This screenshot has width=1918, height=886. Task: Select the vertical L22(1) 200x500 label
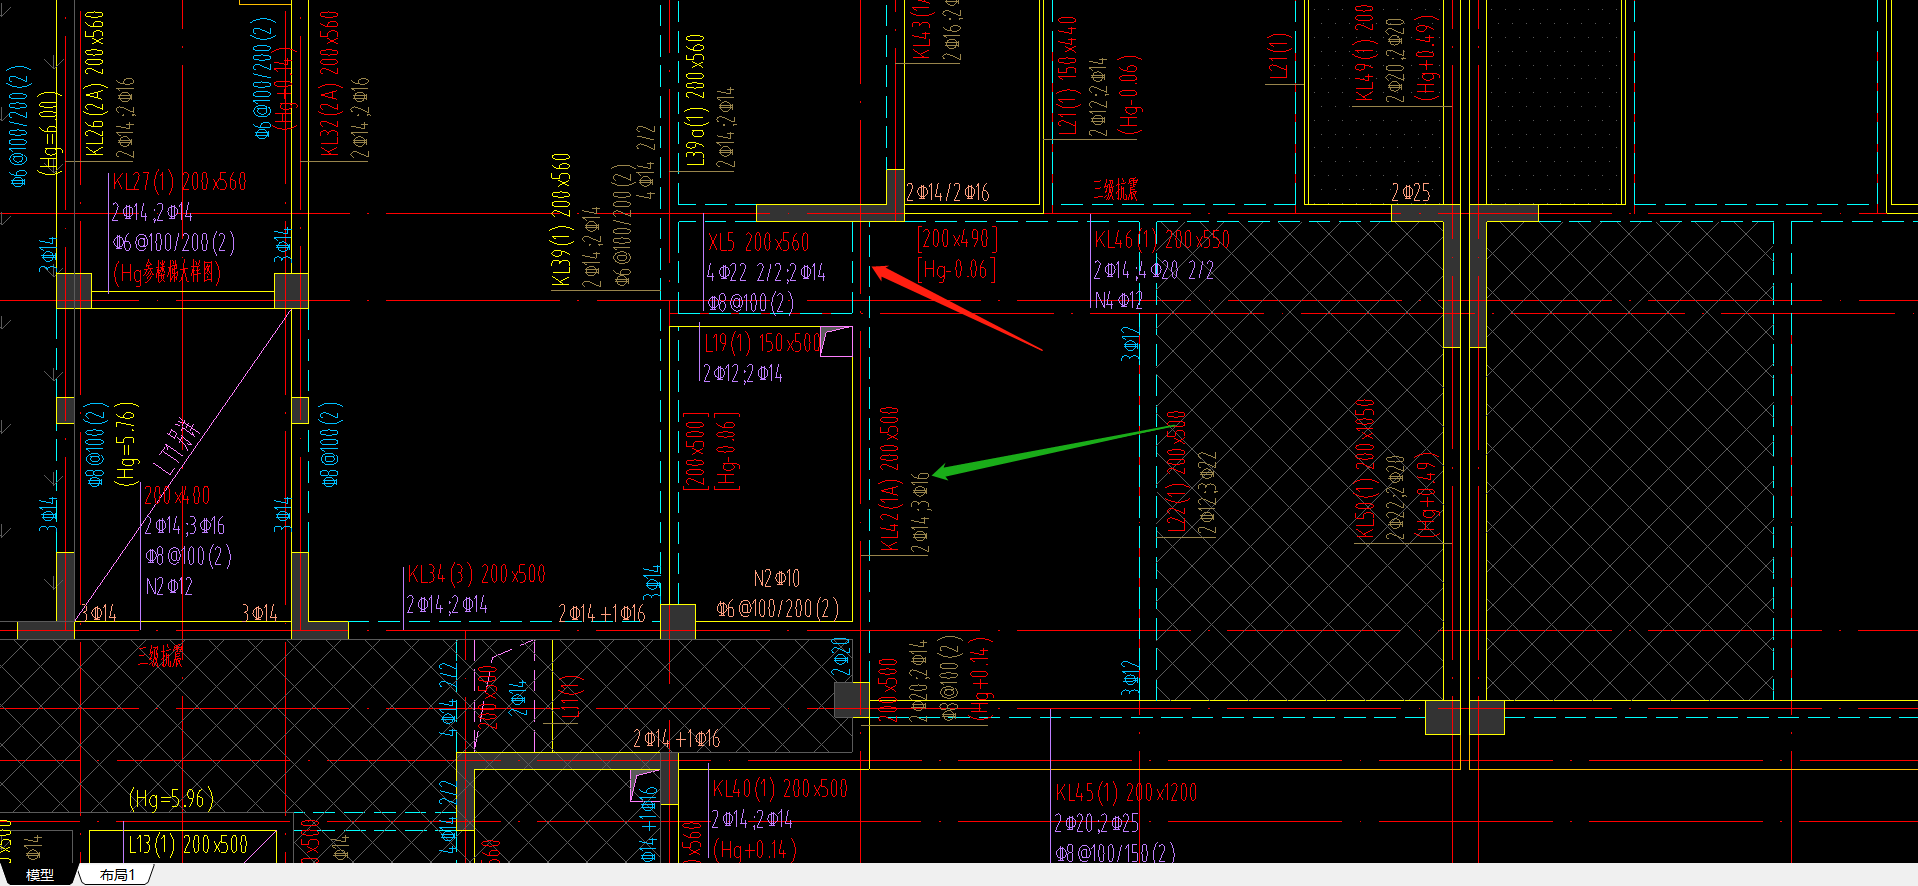click(x=1177, y=470)
